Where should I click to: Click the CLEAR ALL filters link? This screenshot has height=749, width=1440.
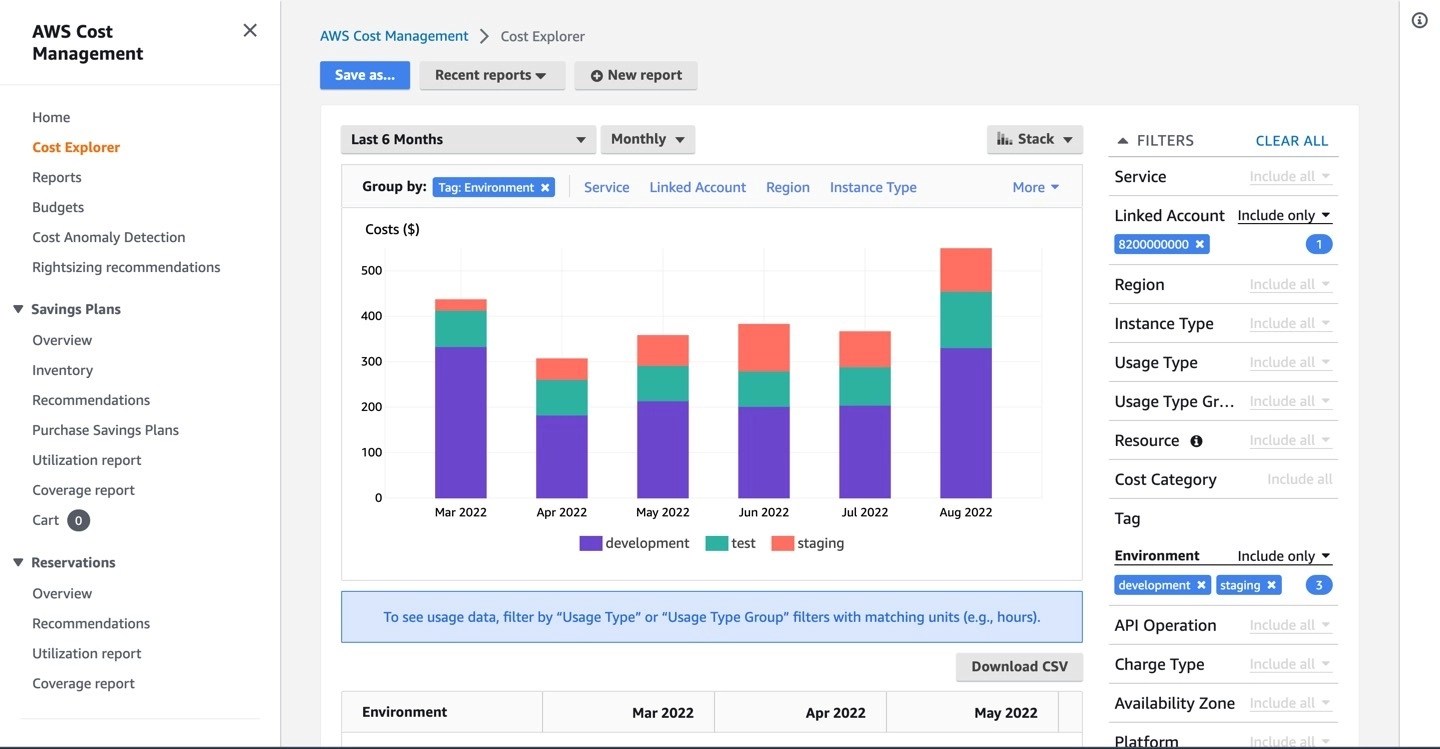coord(1291,140)
